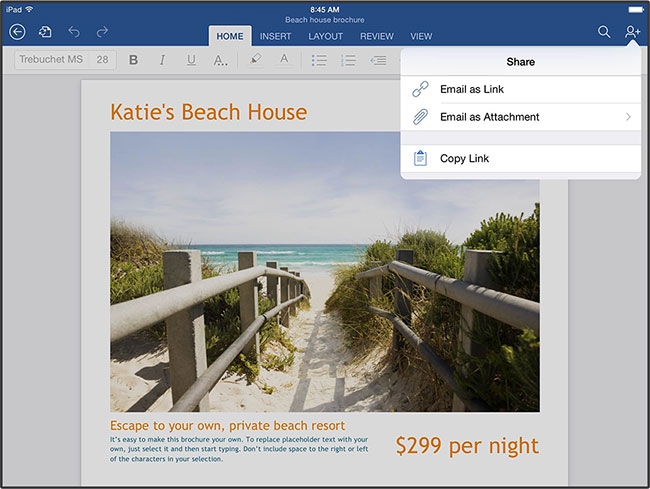
Task: Pick the font color button
Action: coord(284,60)
